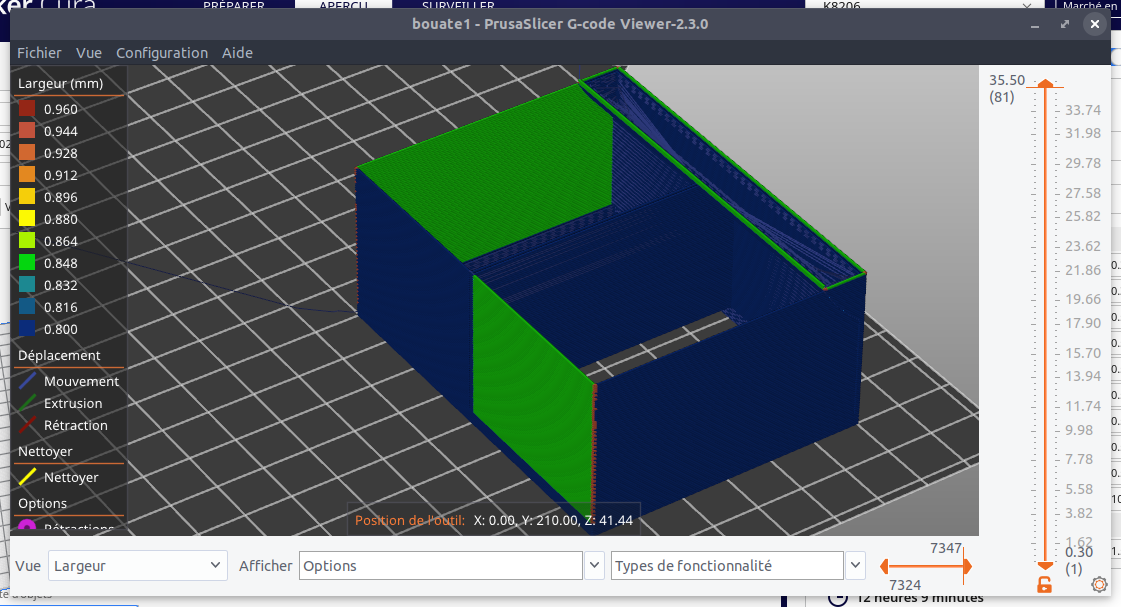The width and height of the screenshot is (1121, 607).
Task: Click the 0.928 width color swatch
Action: (x=26, y=153)
